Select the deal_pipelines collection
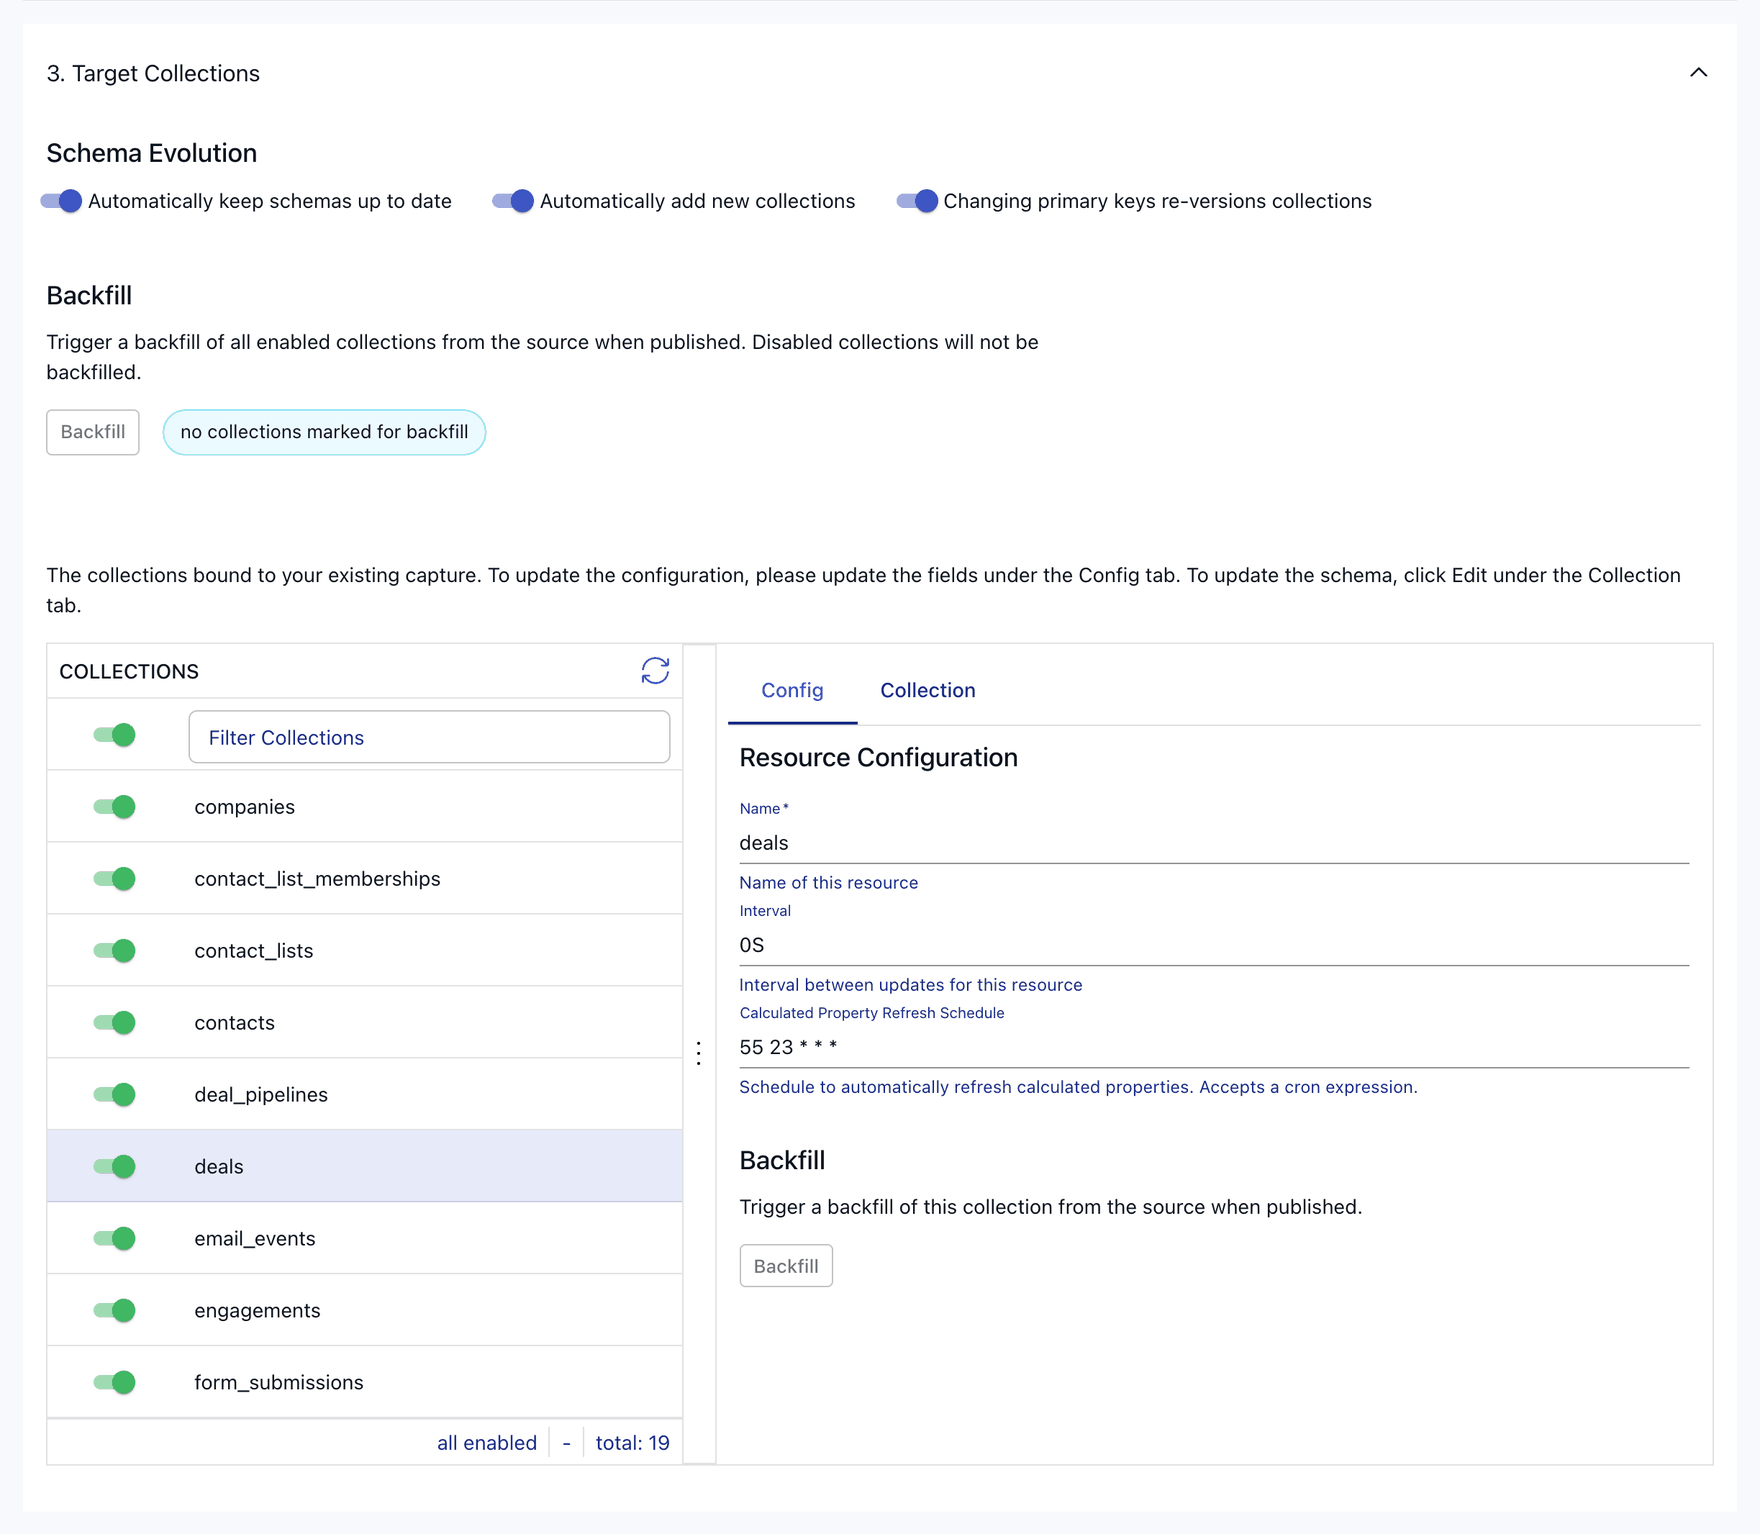This screenshot has height=1534, width=1760. tap(365, 1095)
